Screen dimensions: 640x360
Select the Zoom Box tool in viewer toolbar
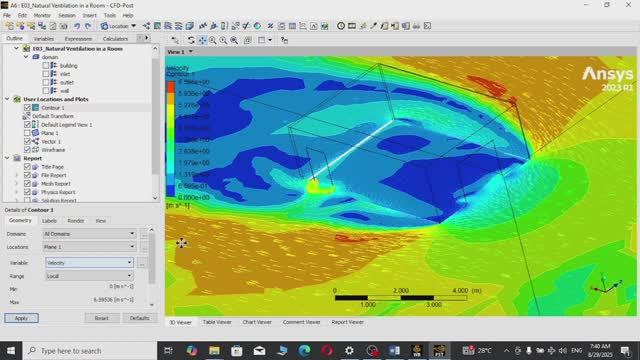coord(223,40)
